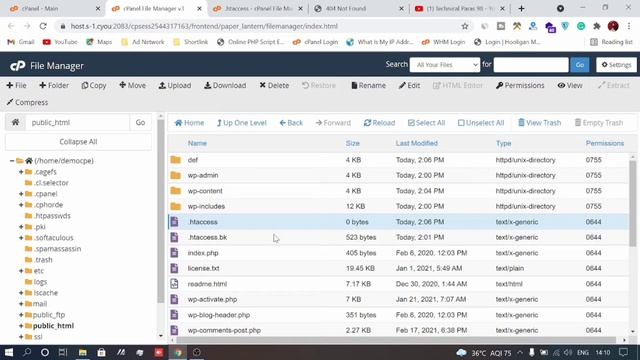Click the search text field
640x360 pixels.
click(x=531, y=64)
